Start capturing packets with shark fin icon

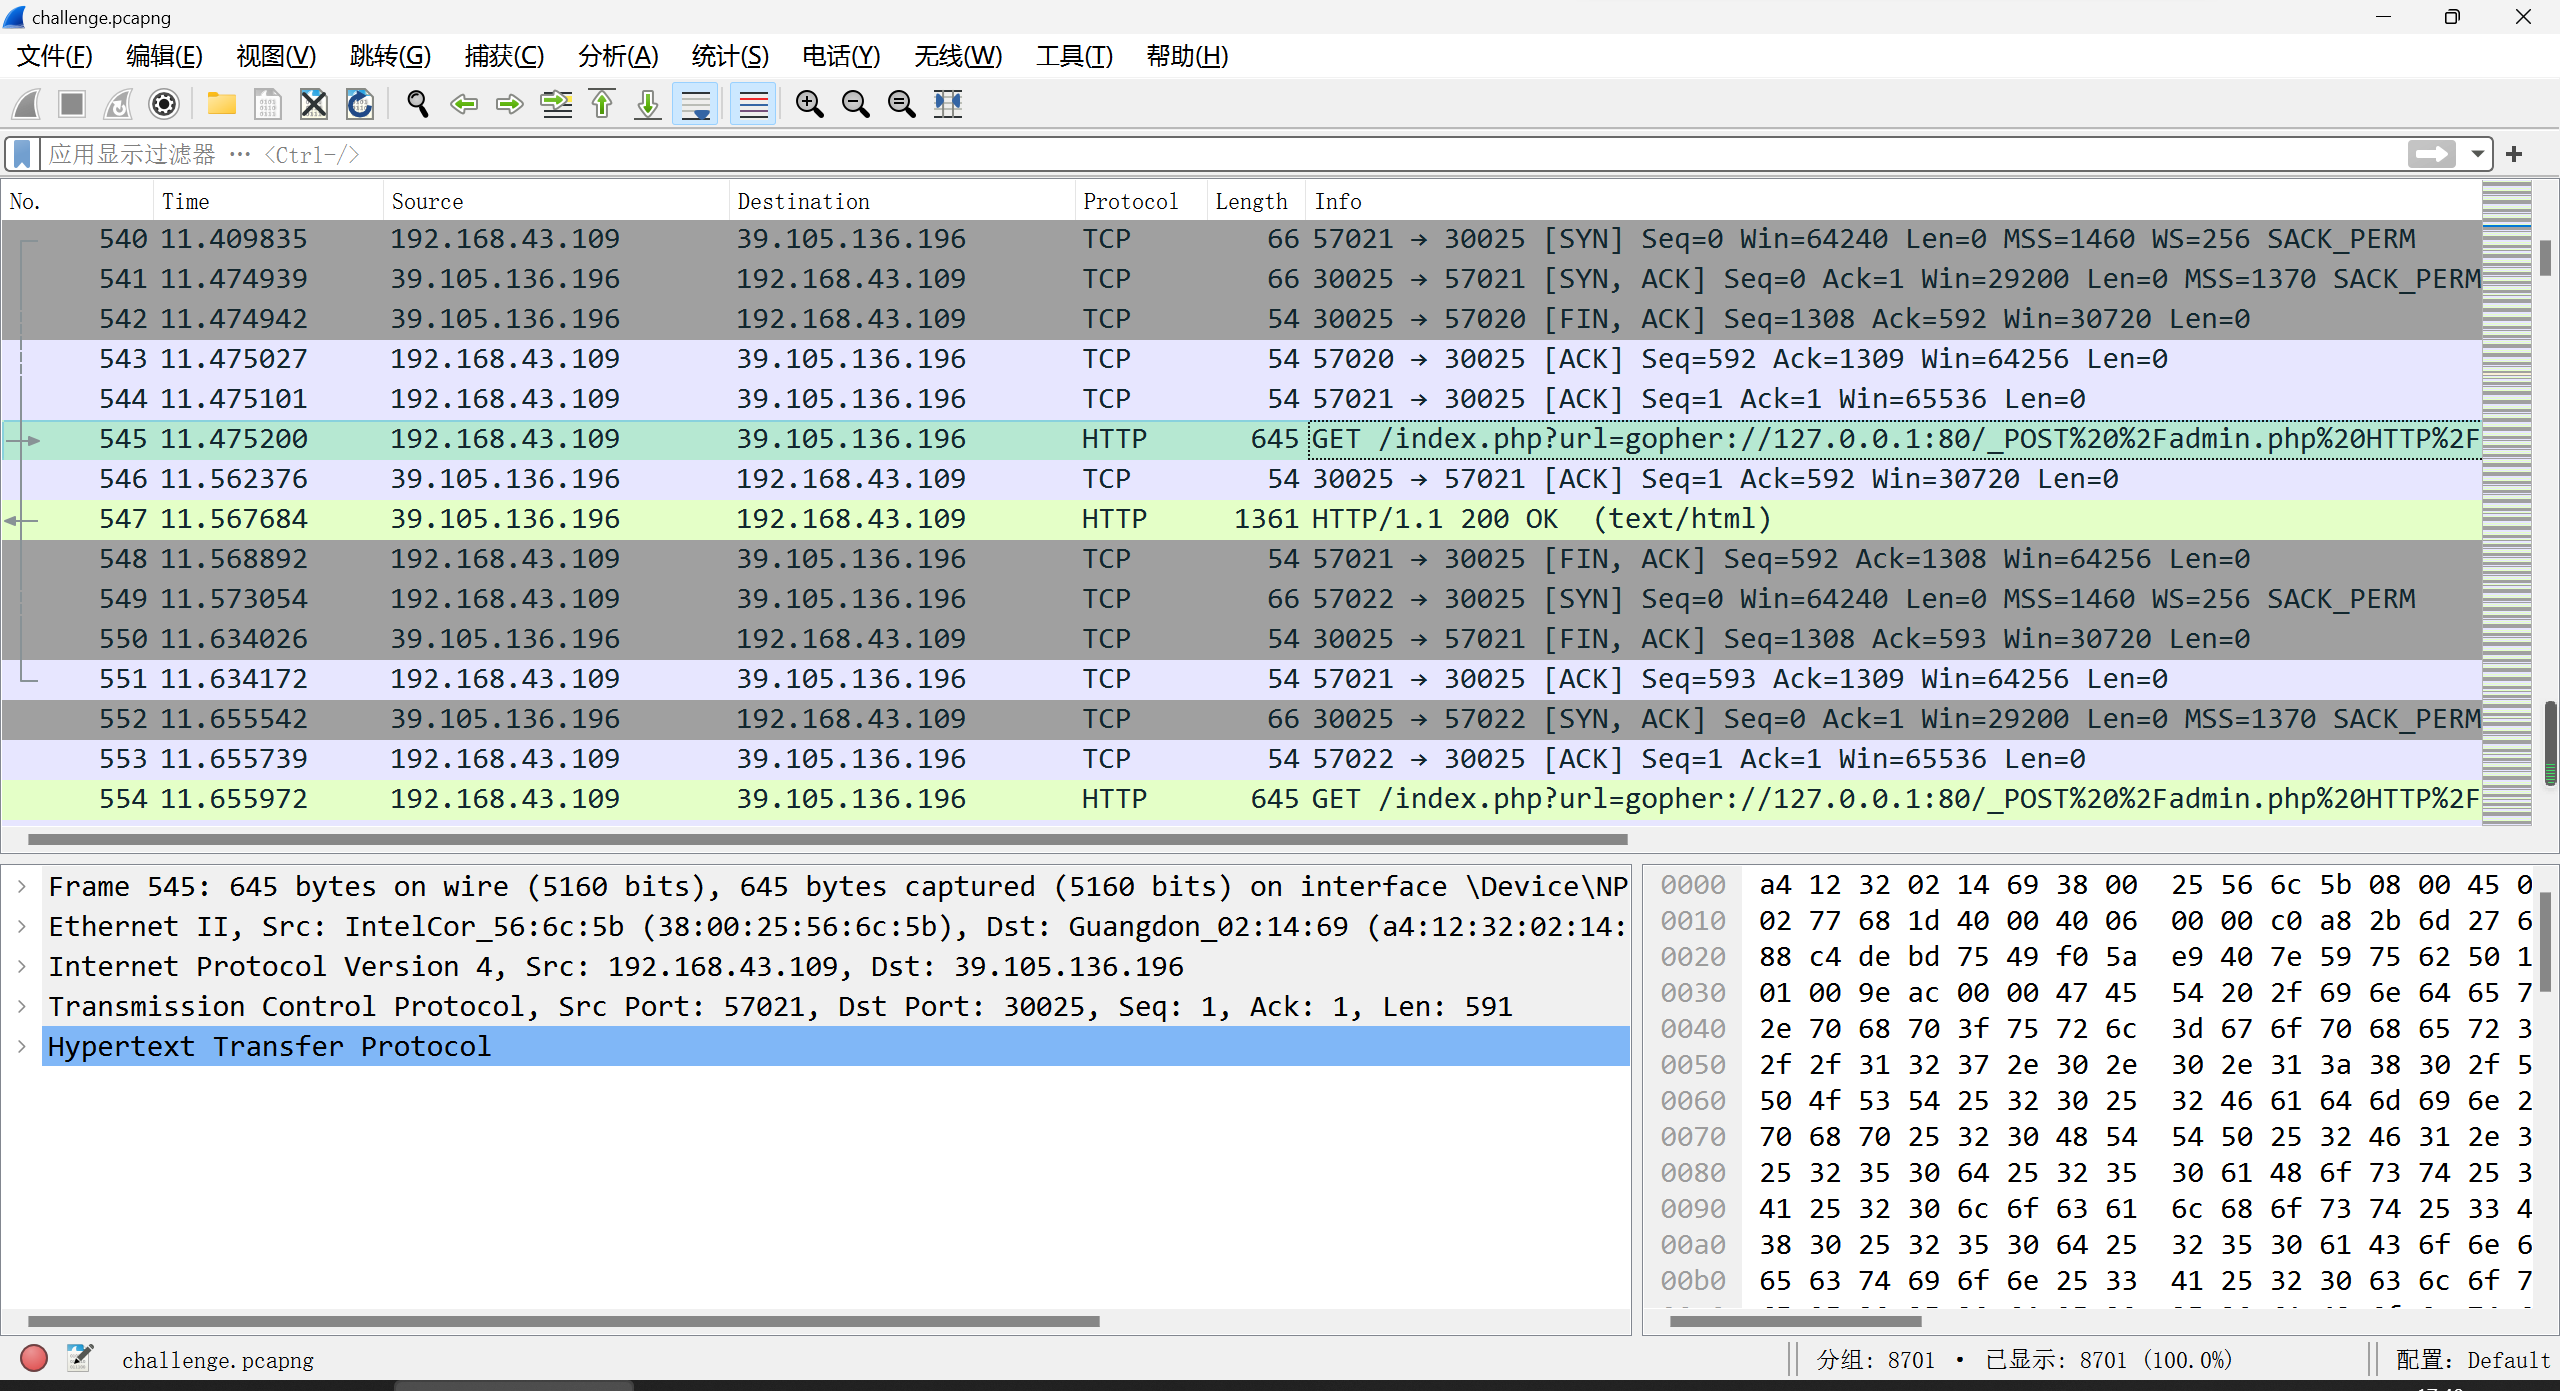(x=27, y=104)
